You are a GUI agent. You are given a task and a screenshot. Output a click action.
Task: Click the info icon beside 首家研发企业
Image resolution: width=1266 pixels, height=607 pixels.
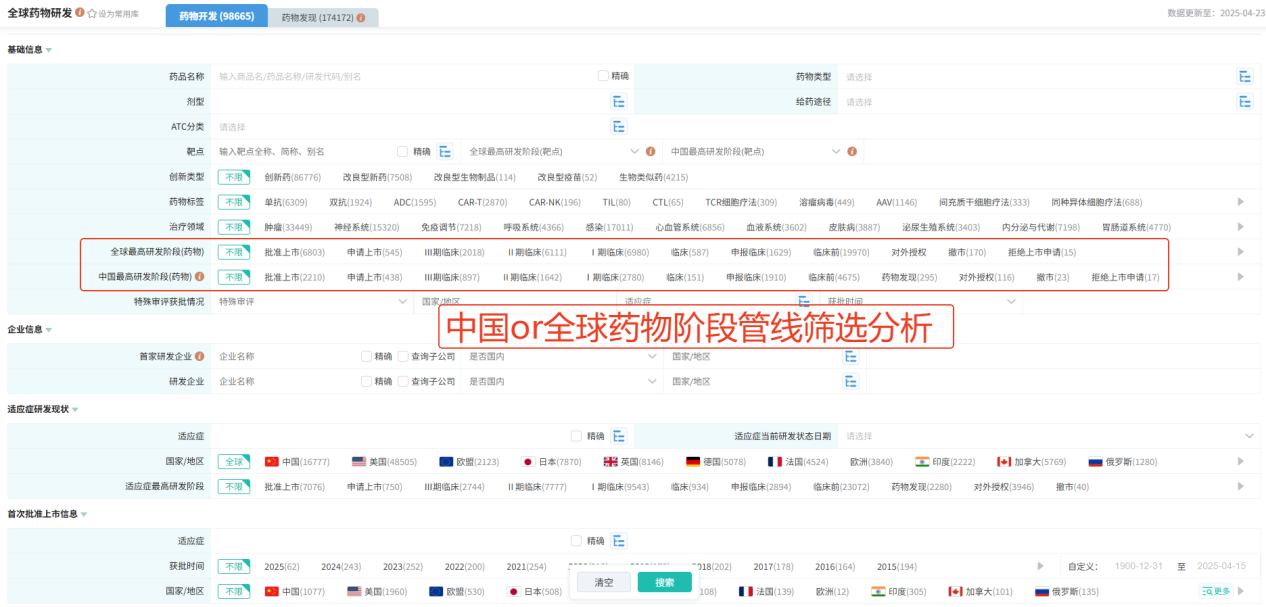point(200,356)
